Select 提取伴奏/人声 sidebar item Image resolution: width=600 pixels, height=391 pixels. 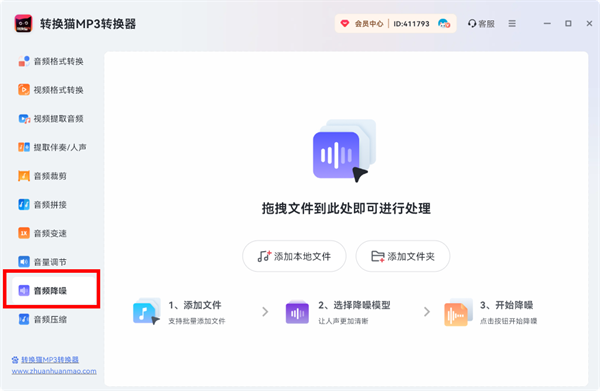point(52,147)
